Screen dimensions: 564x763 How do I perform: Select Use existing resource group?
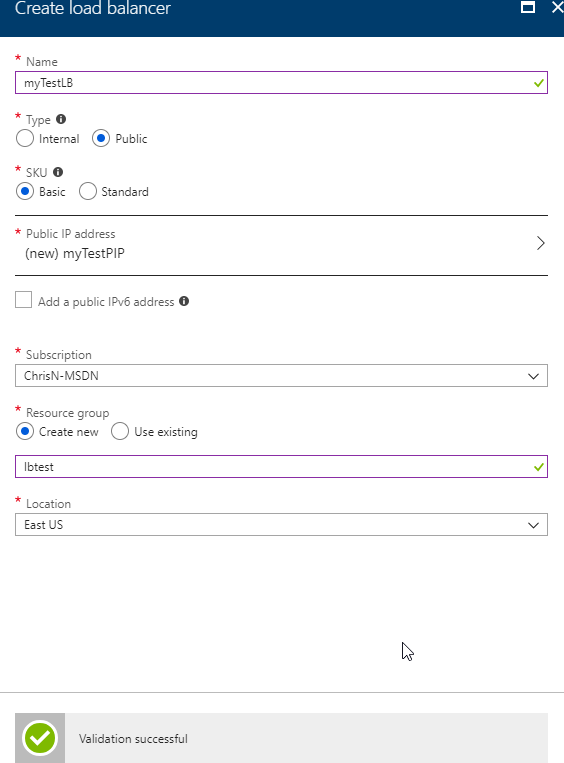pyautogui.click(x=120, y=431)
